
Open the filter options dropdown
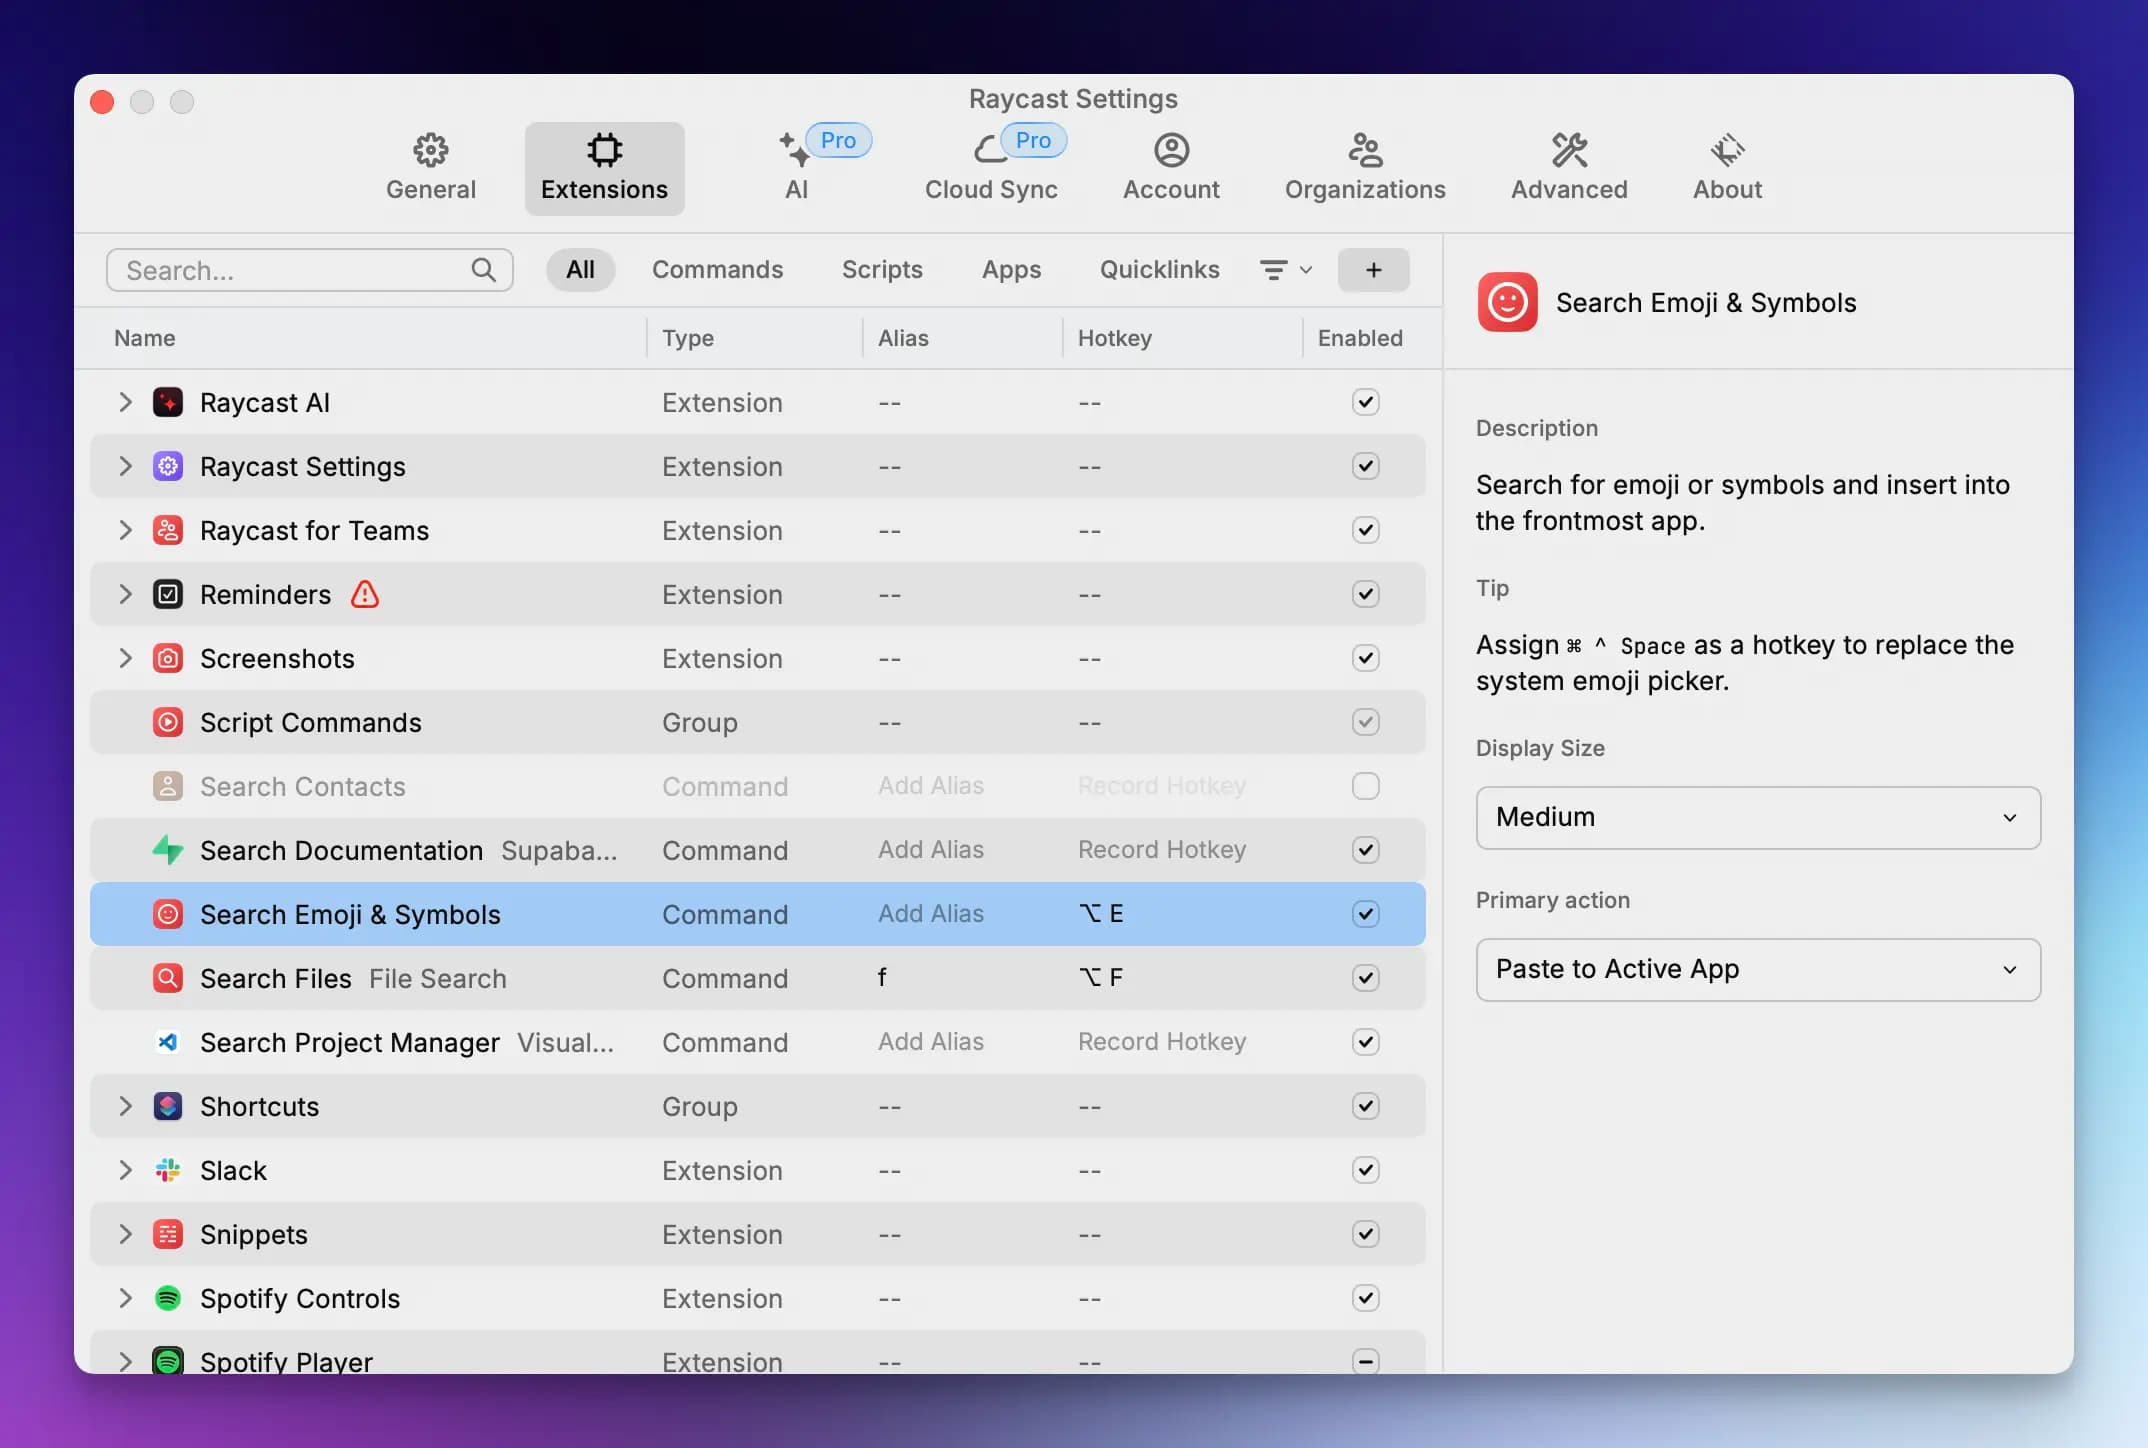coord(1285,270)
